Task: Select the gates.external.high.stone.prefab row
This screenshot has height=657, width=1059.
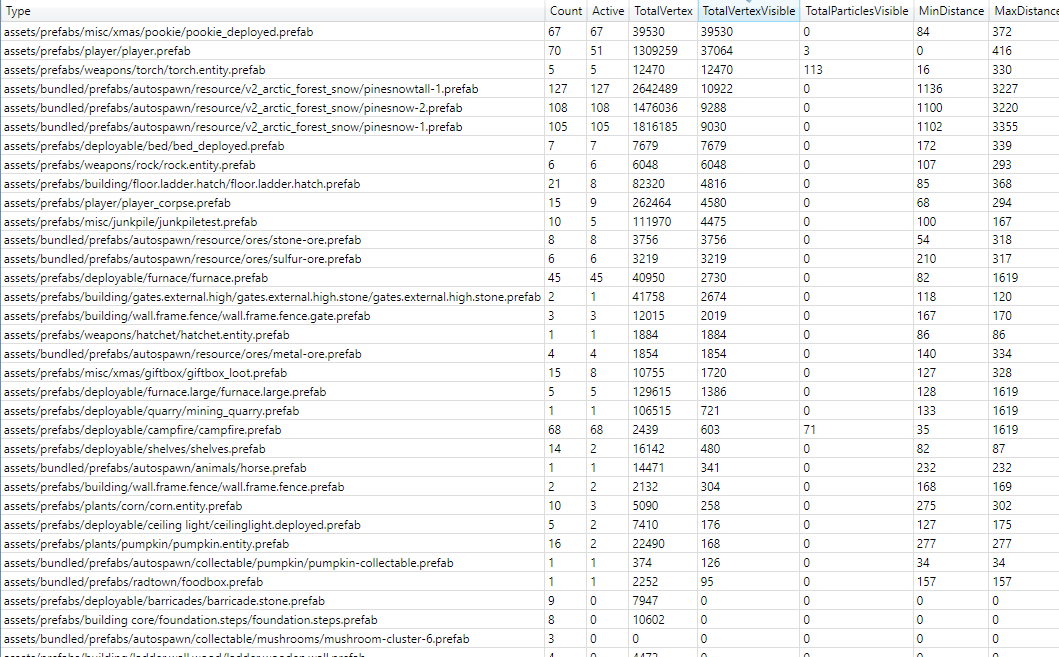Action: tap(530, 296)
